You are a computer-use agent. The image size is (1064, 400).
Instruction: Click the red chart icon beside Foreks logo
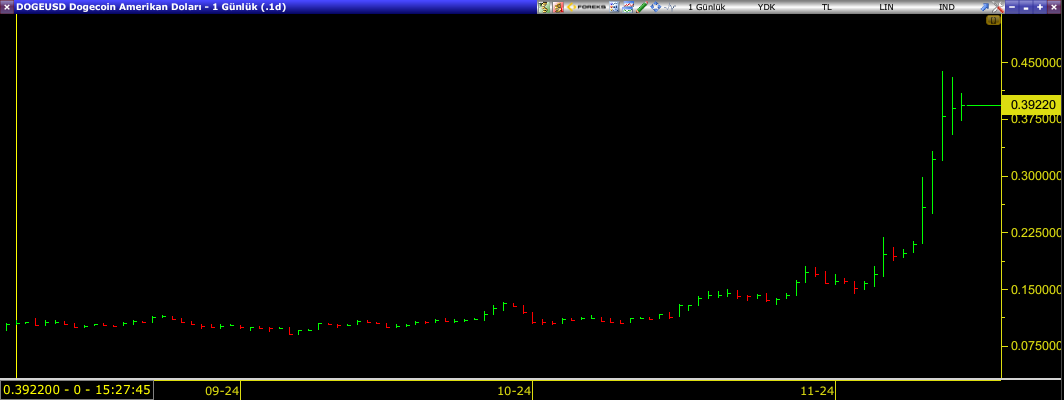558,7
